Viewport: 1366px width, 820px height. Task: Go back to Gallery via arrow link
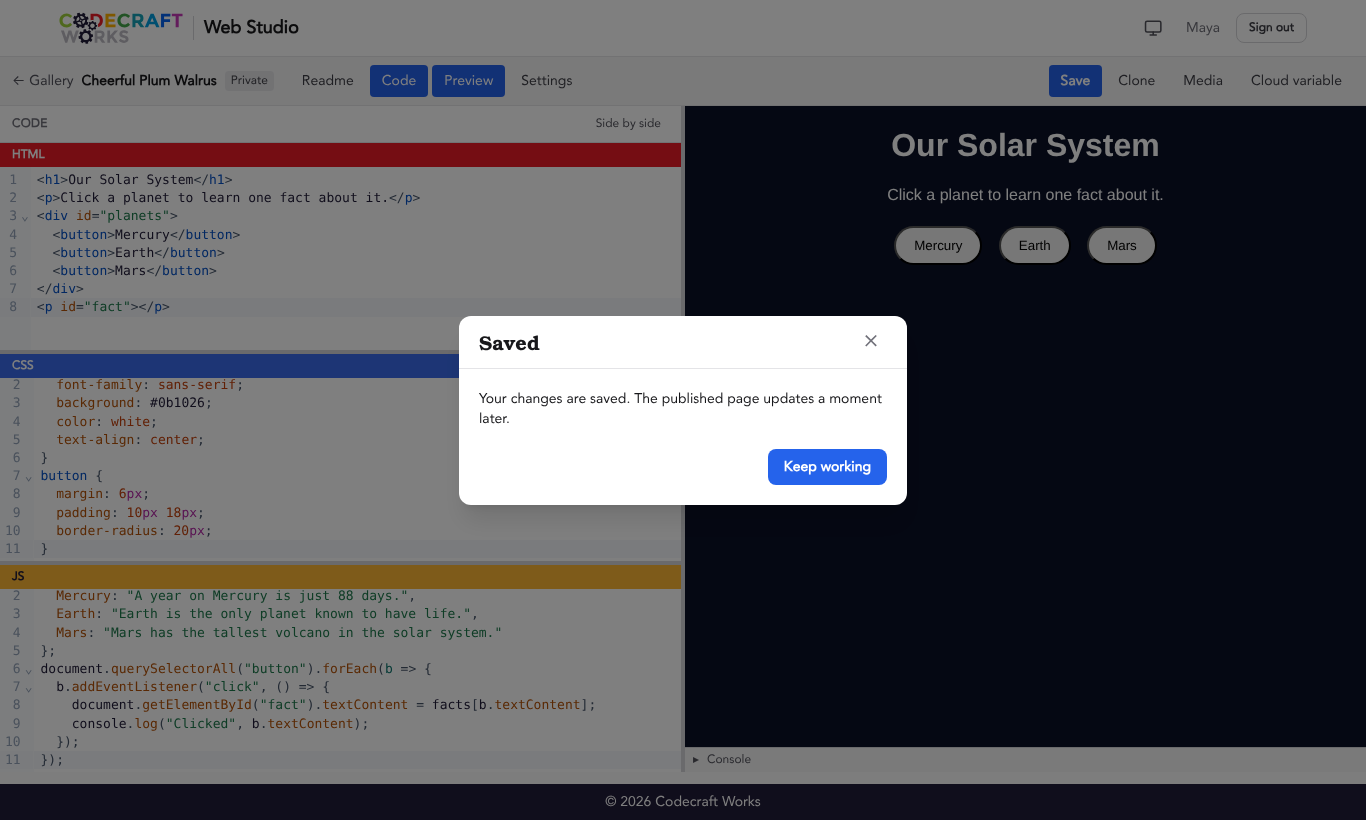[43, 81]
